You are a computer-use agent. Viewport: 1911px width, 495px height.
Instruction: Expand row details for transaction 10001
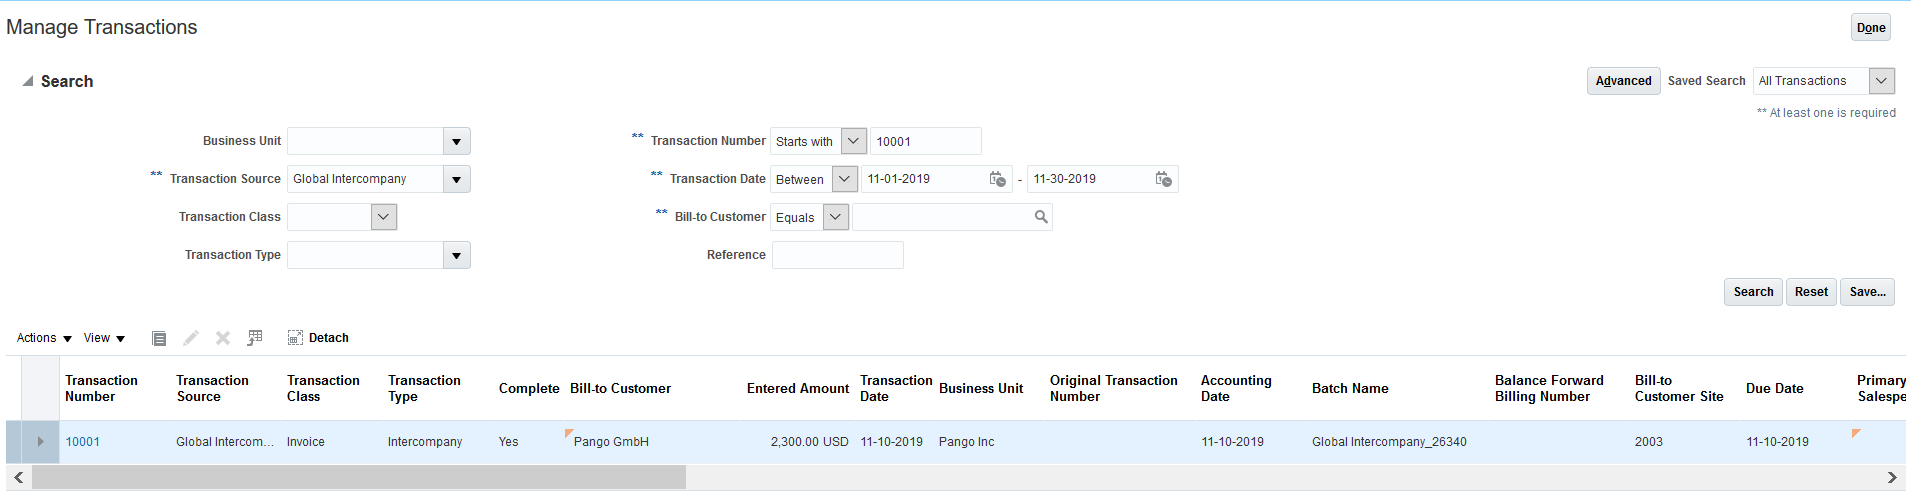point(40,442)
